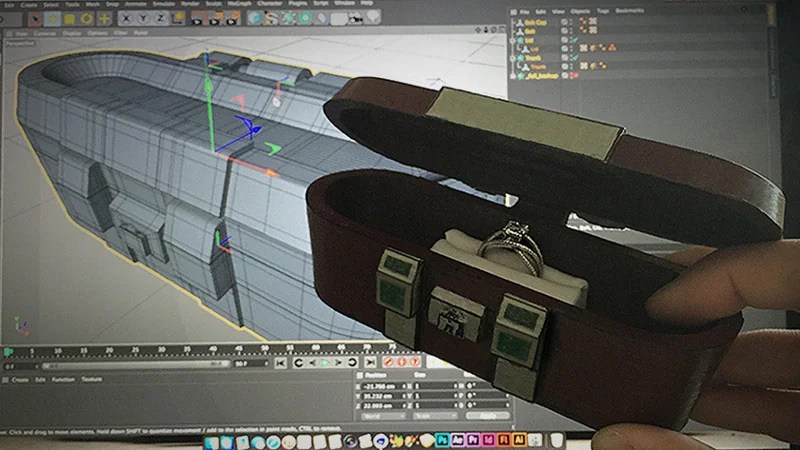
Task: Disable the Trunk generator green checkmark
Action: click(x=574, y=58)
